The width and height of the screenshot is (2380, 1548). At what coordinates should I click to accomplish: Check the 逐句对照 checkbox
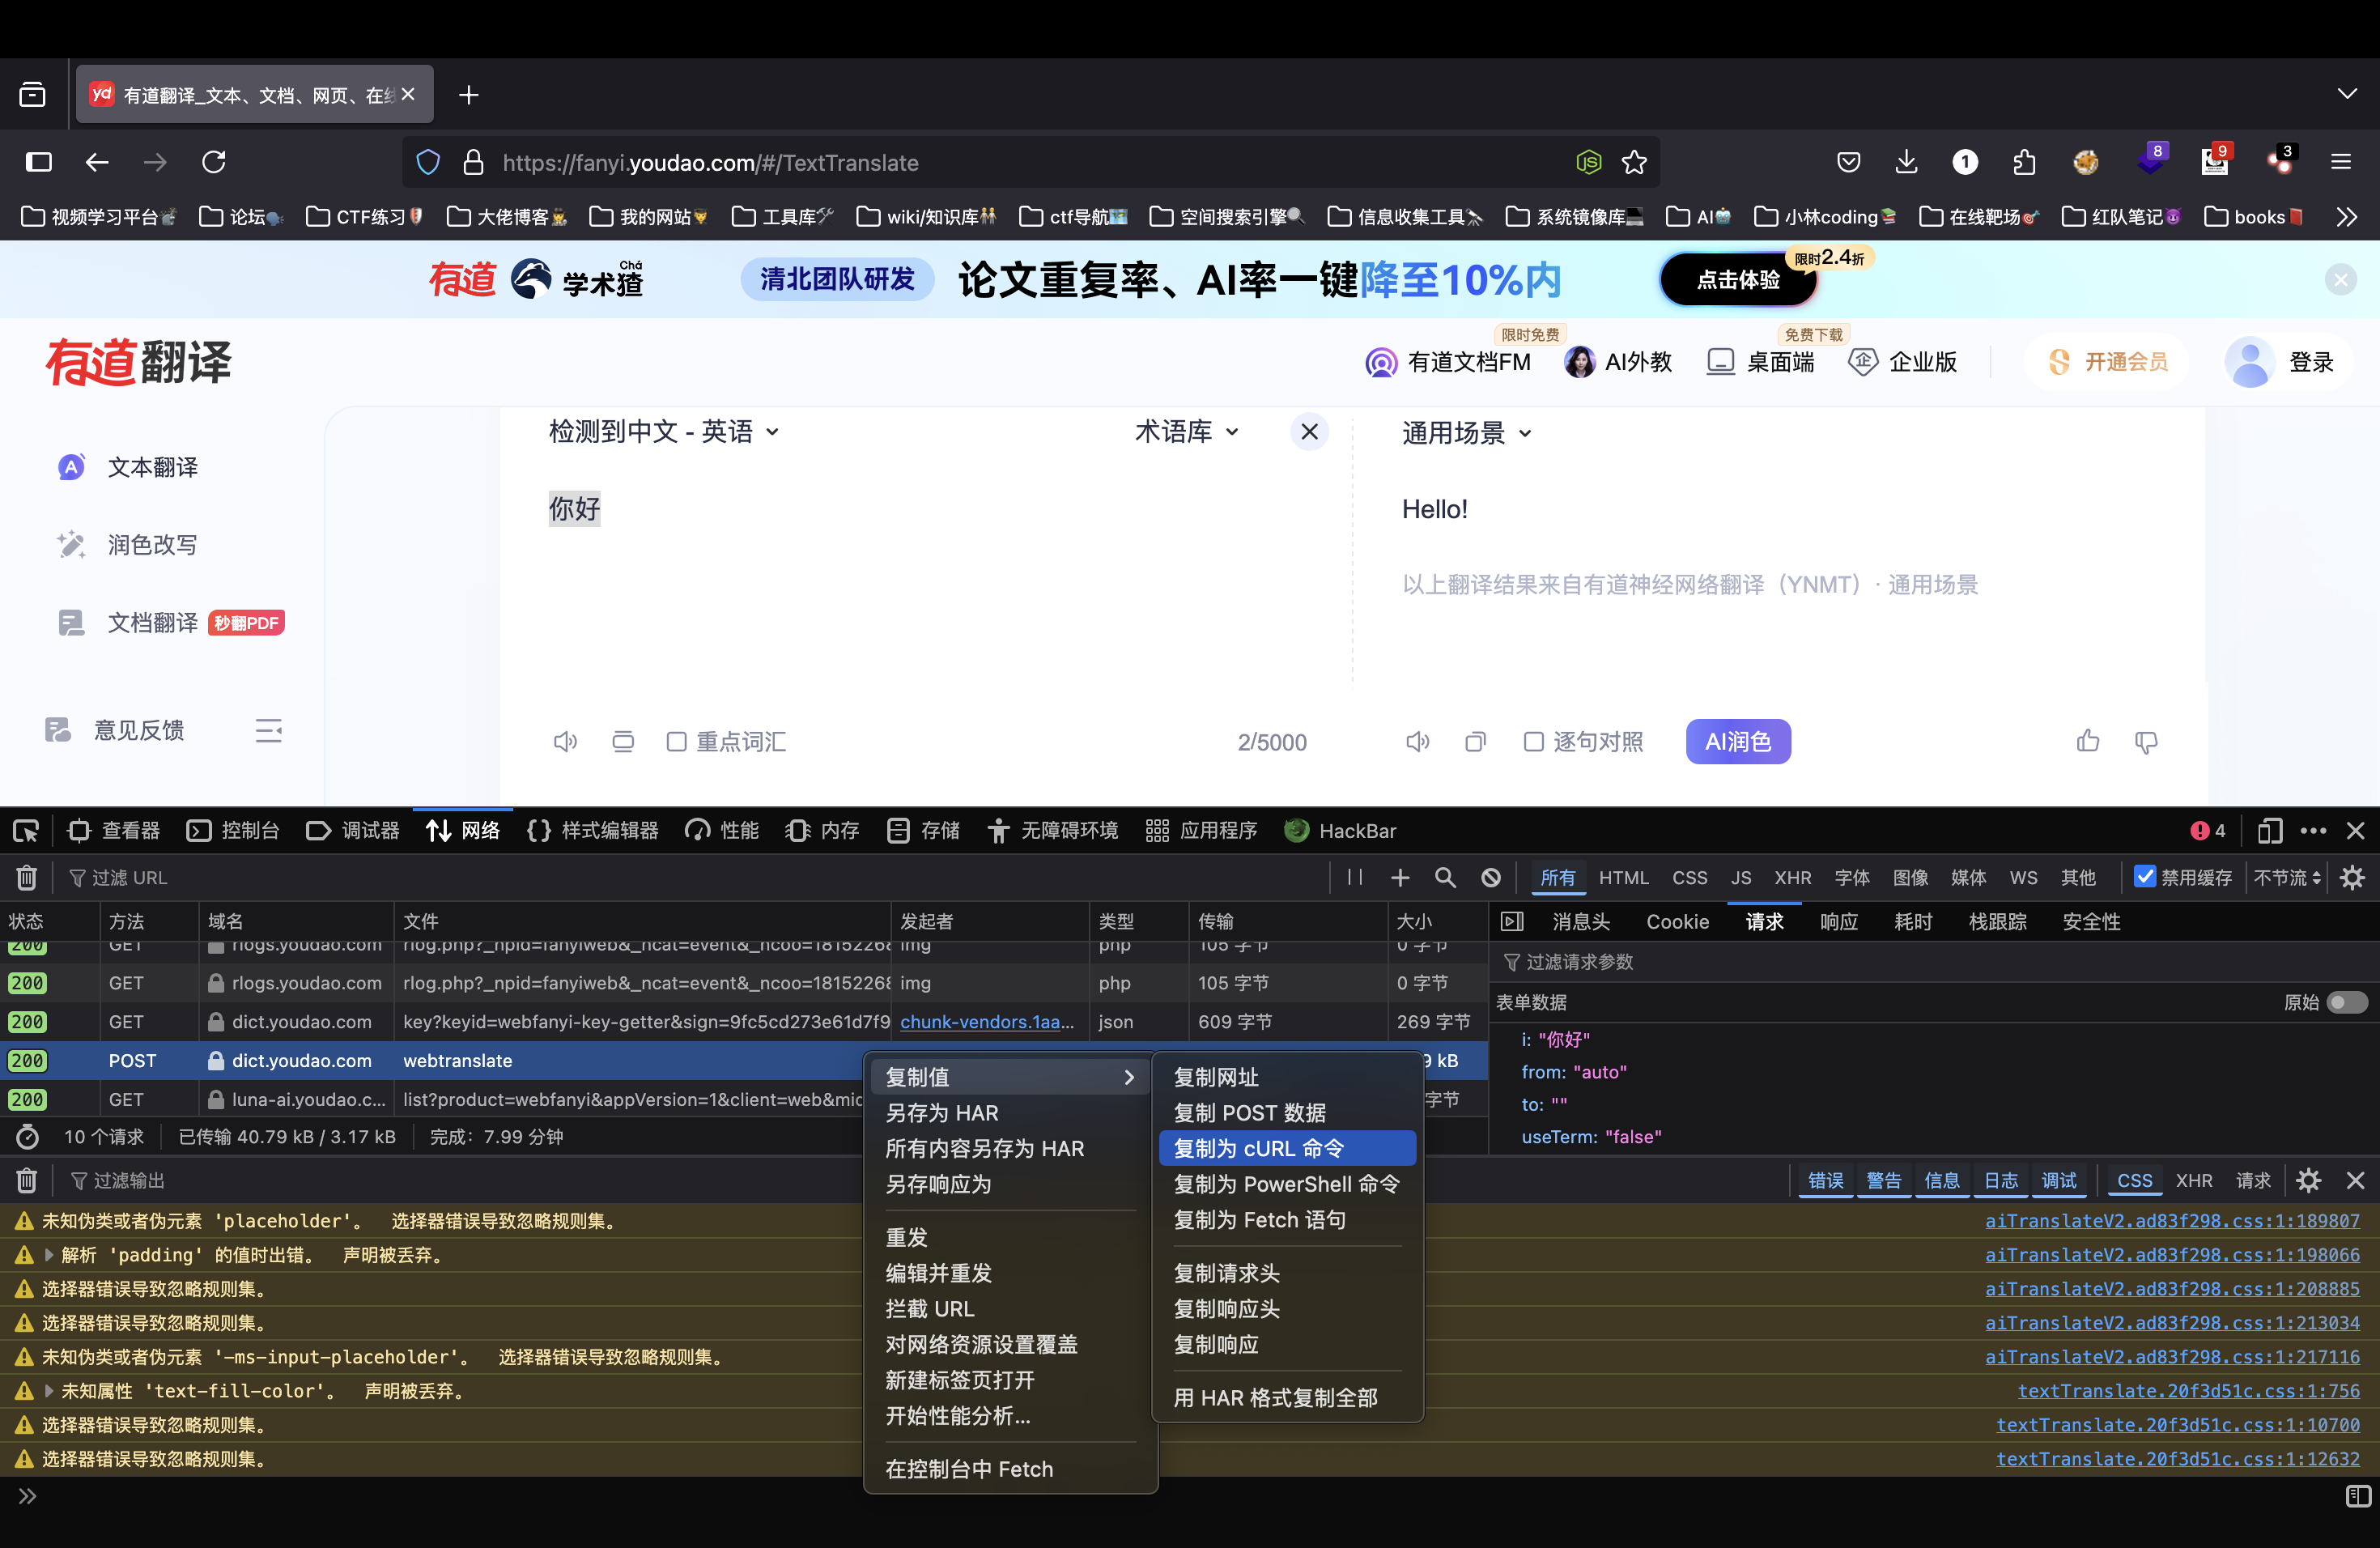tap(1533, 742)
